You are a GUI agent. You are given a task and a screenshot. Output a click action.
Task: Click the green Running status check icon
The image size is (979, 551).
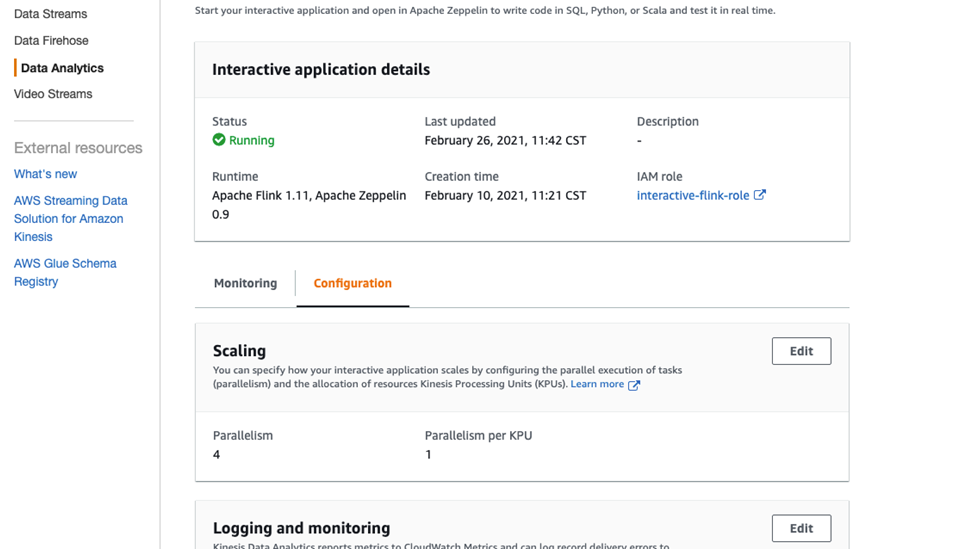[219, 141]
